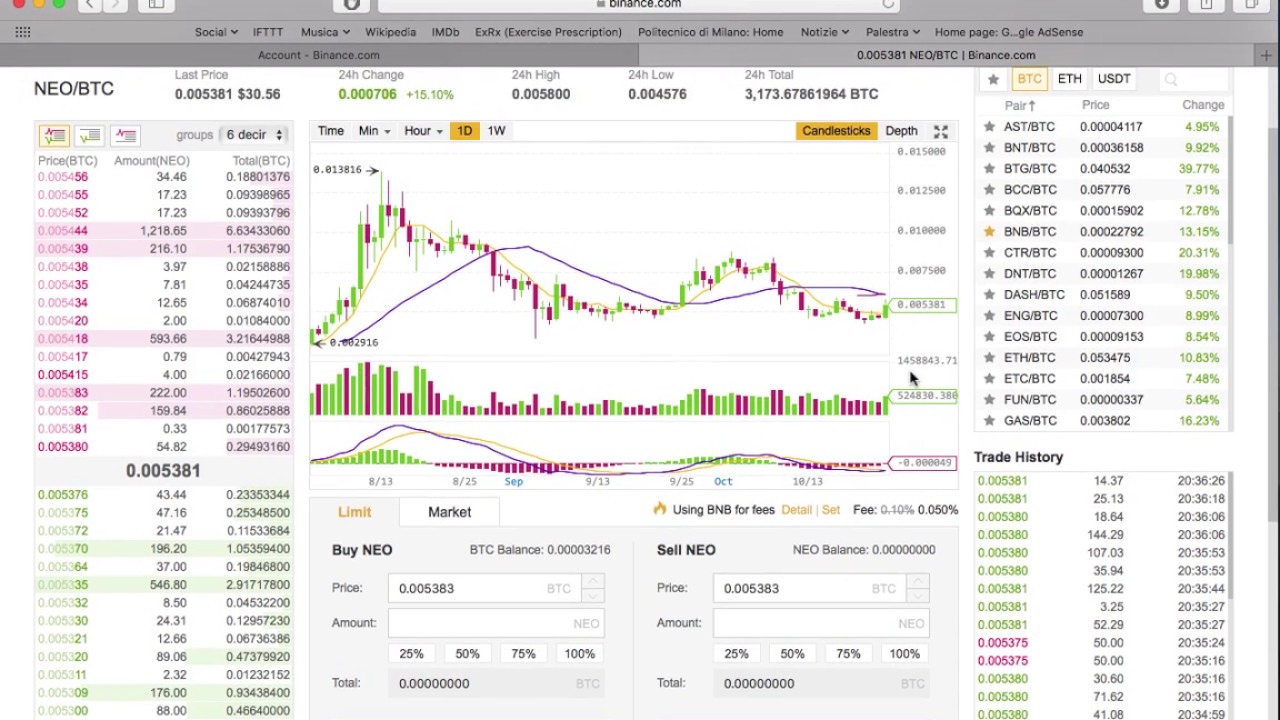The width and height of the screenshot is (1280, 720).
Task: Sort market list by Change column
Action: point(1203,105)
